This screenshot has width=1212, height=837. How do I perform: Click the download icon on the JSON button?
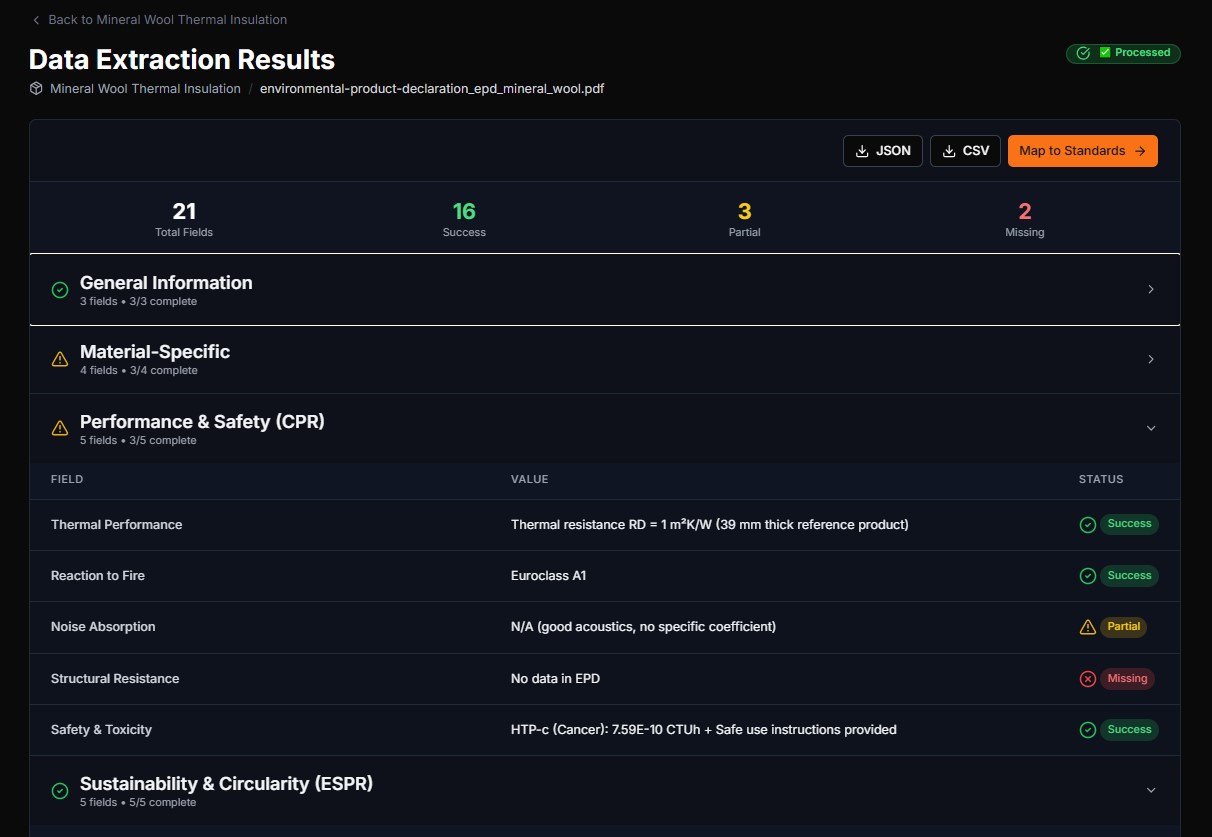(861, 150)
